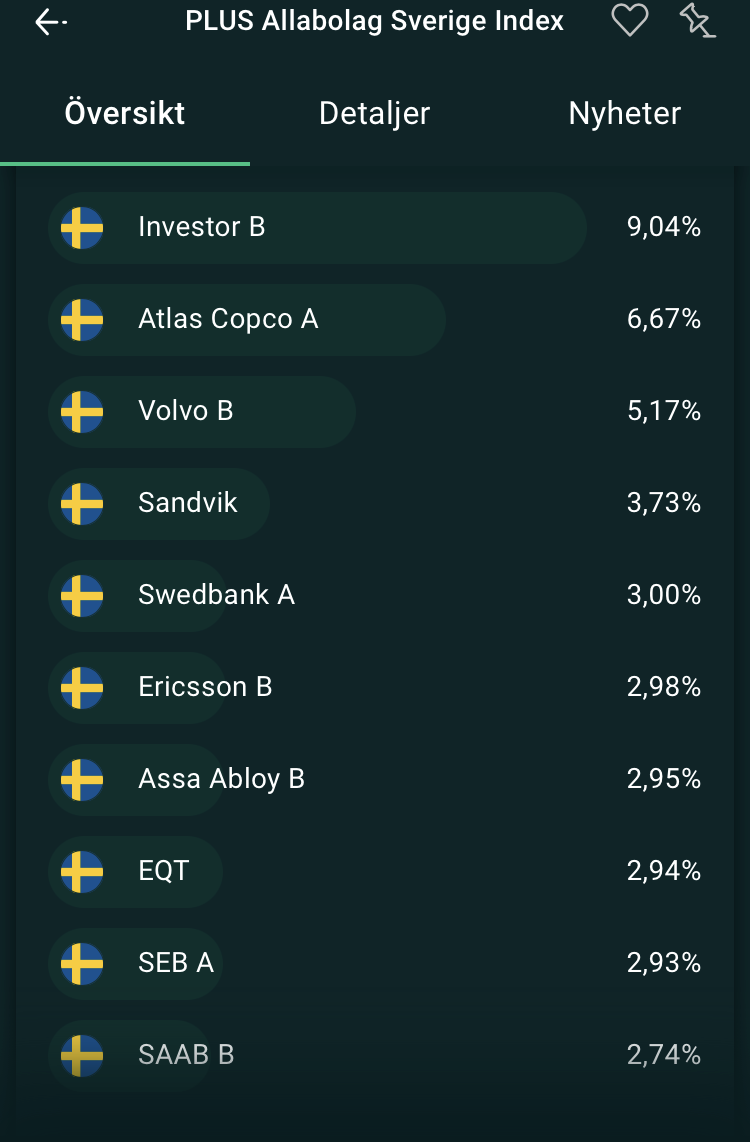Viewport: 750px width, 1142px height.
Task: Select Ericsson B in holdings list
Action: pos(205,688)
